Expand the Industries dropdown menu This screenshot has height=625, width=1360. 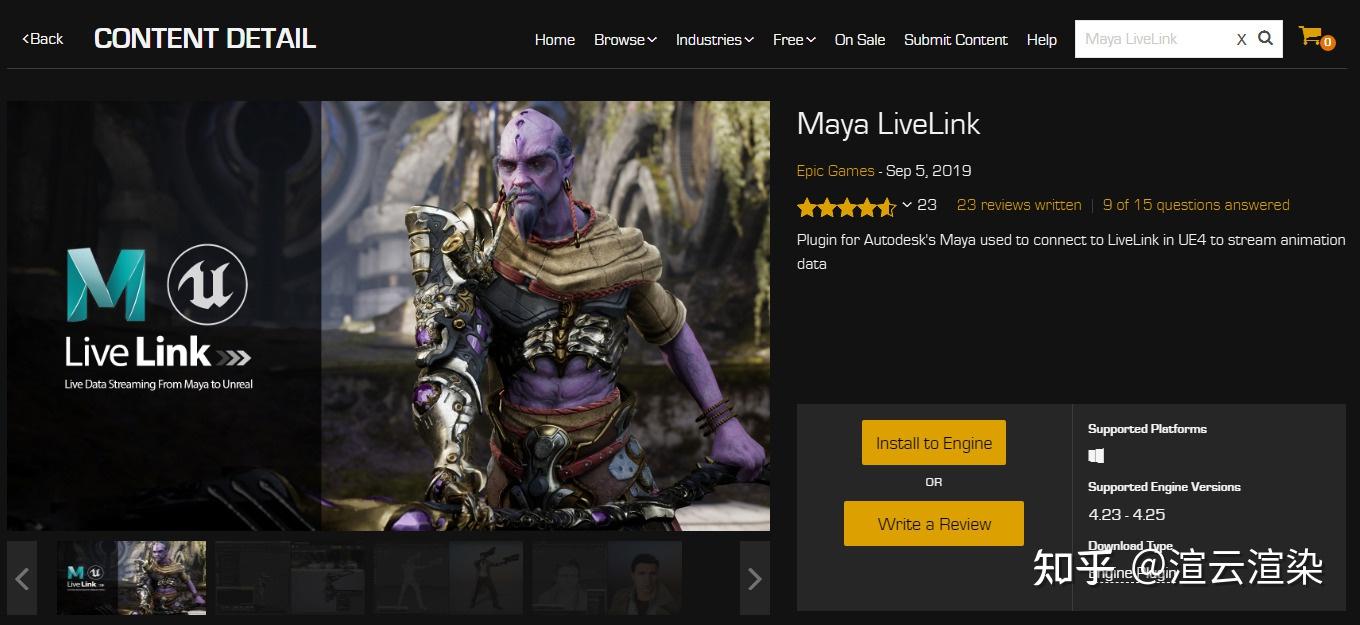pyautogui.click(x=714, y=40)
